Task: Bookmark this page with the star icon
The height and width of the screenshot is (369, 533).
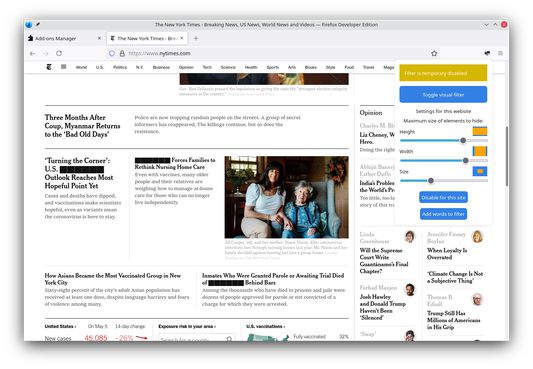Action: [x=434, y=53]
